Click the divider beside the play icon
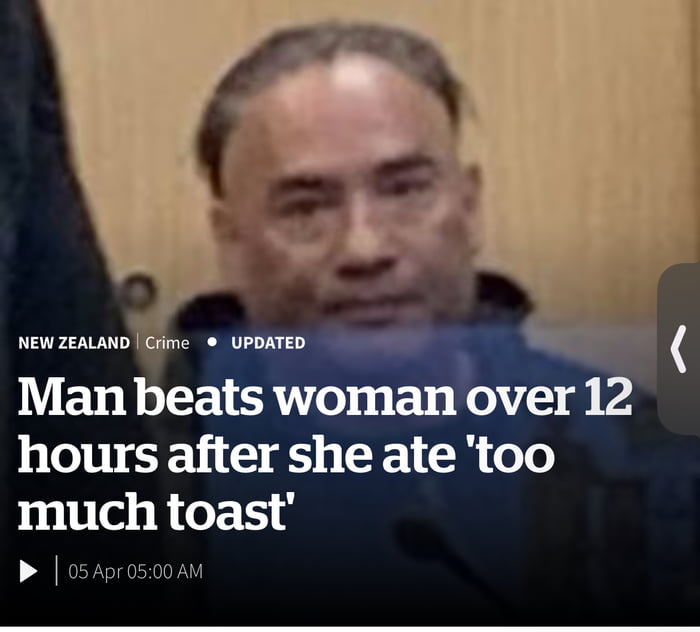Viewport: 700px width, 632px height. [57, 570]
